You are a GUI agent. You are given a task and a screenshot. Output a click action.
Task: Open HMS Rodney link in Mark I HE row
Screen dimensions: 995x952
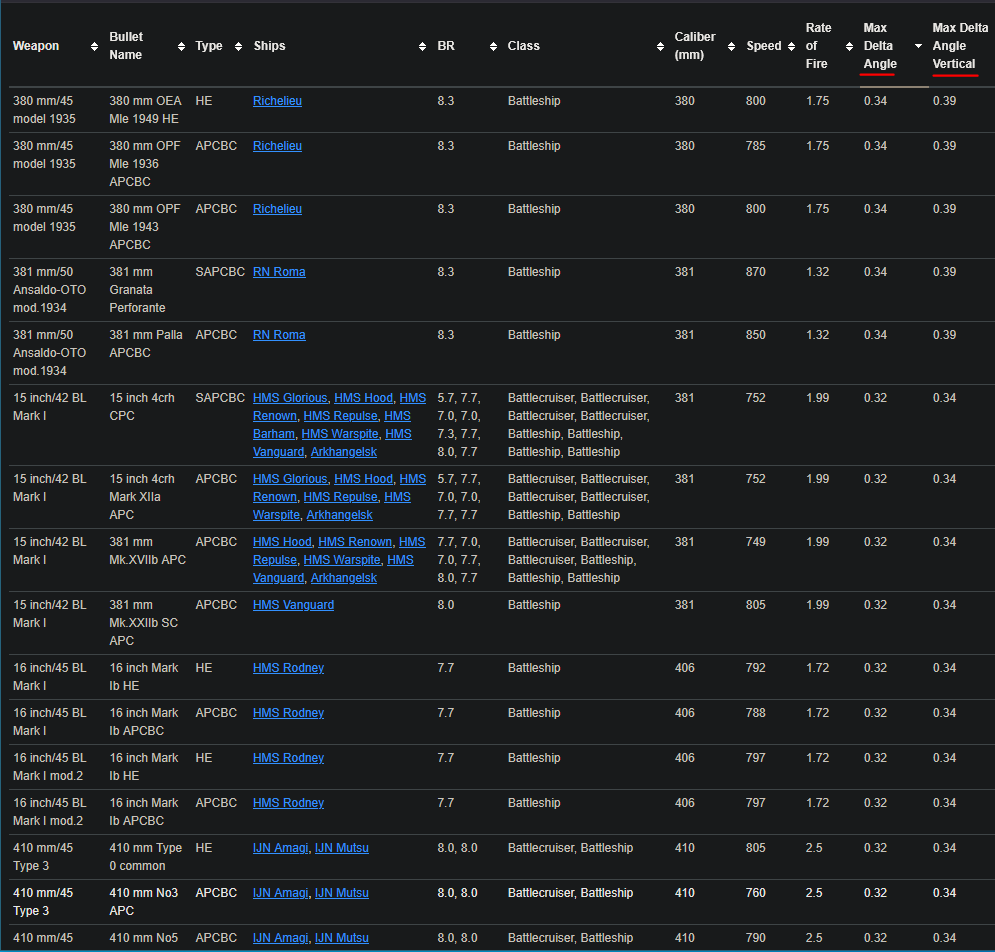pyautogui.click(x=288, y=668)
